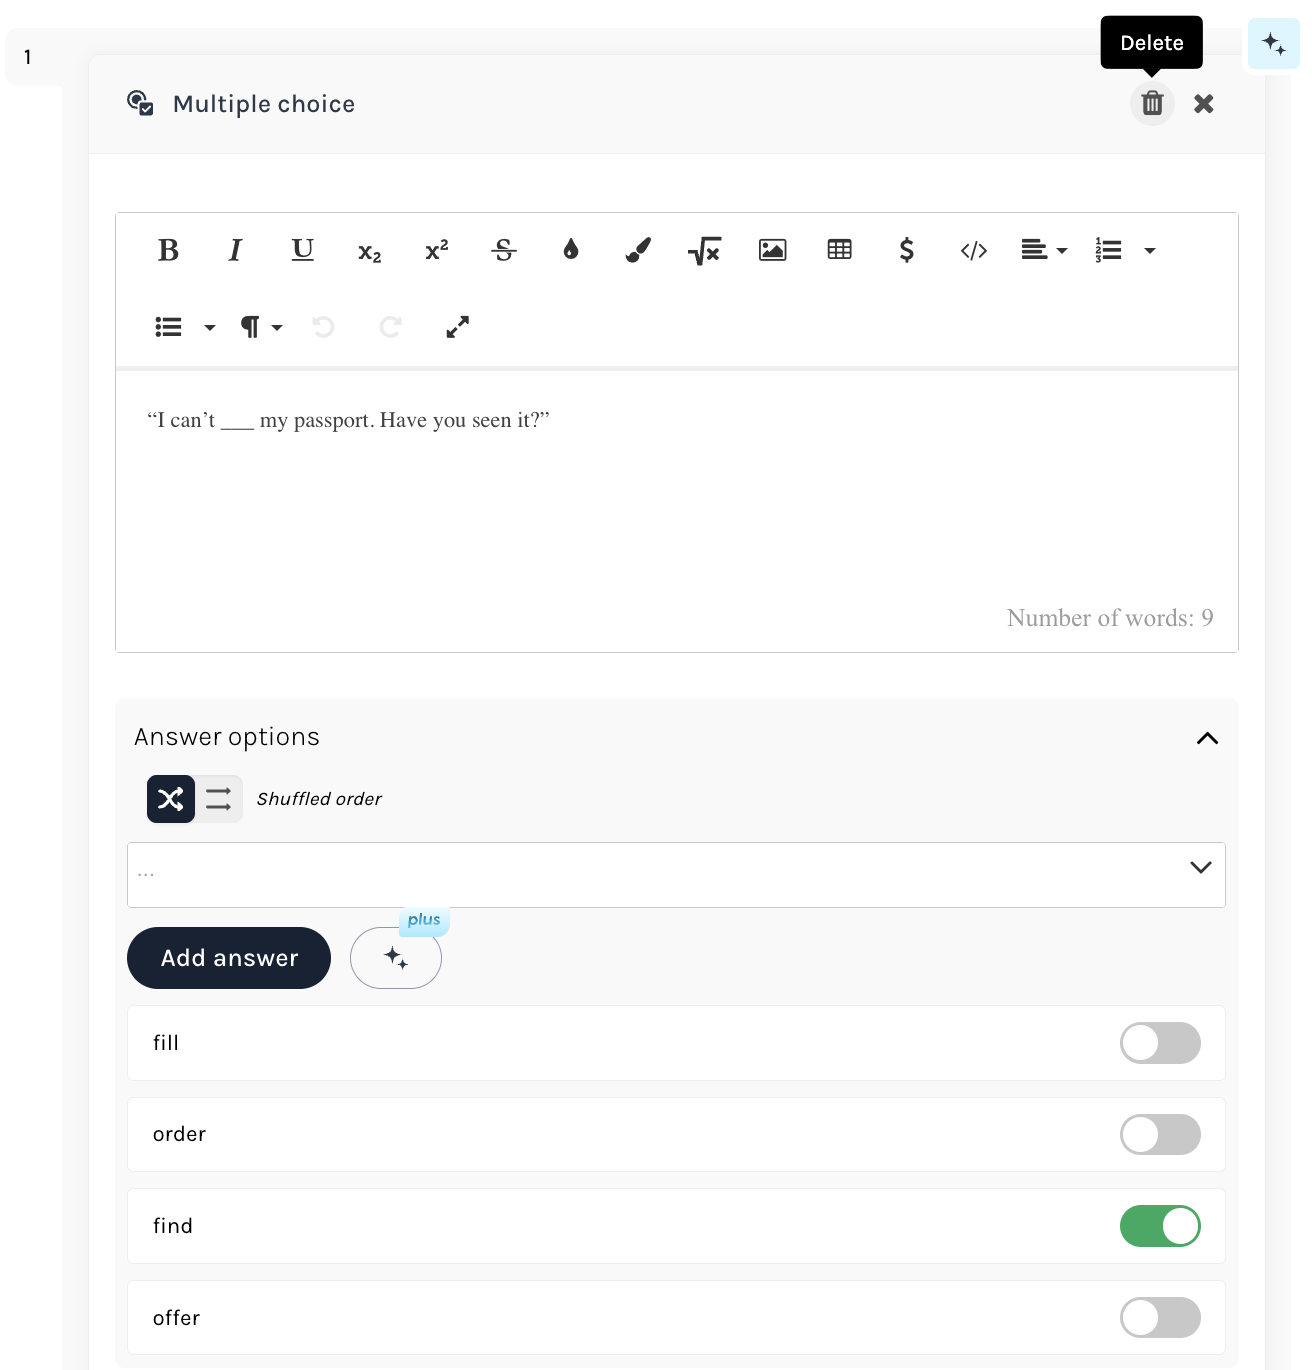Image resolution: width=1312 pixels, height=1370 pixels.
Task: Open the text alignment dropdown
Action: point(1044,250)
